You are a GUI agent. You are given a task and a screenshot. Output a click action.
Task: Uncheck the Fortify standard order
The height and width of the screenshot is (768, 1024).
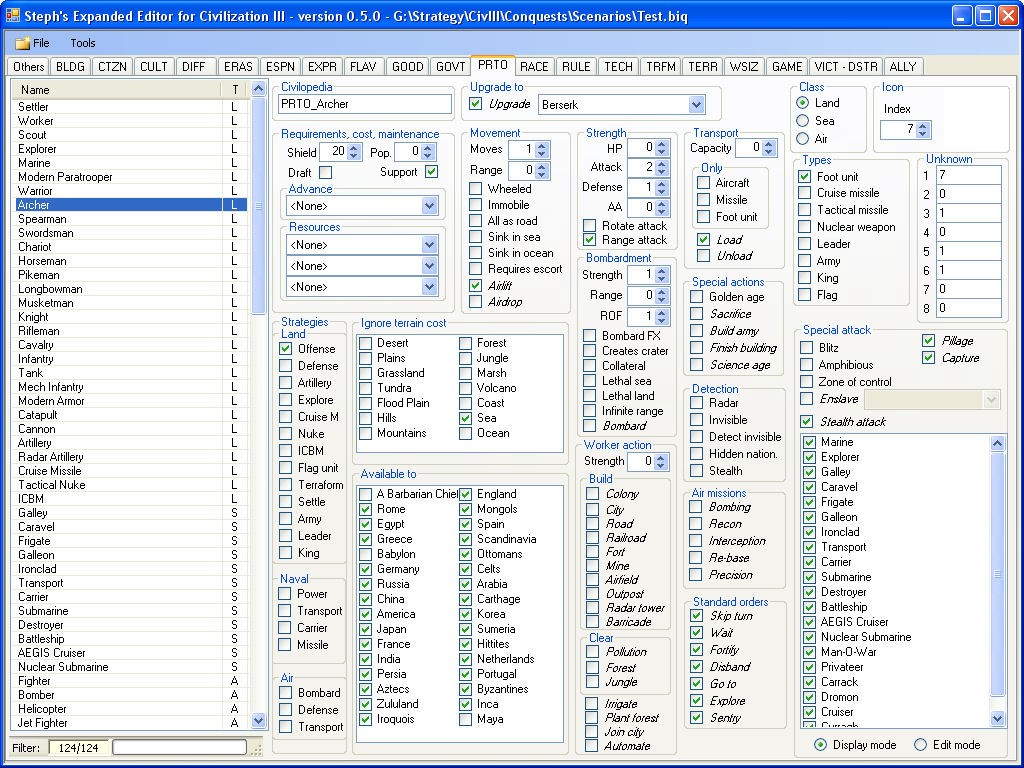click(697, 650)
